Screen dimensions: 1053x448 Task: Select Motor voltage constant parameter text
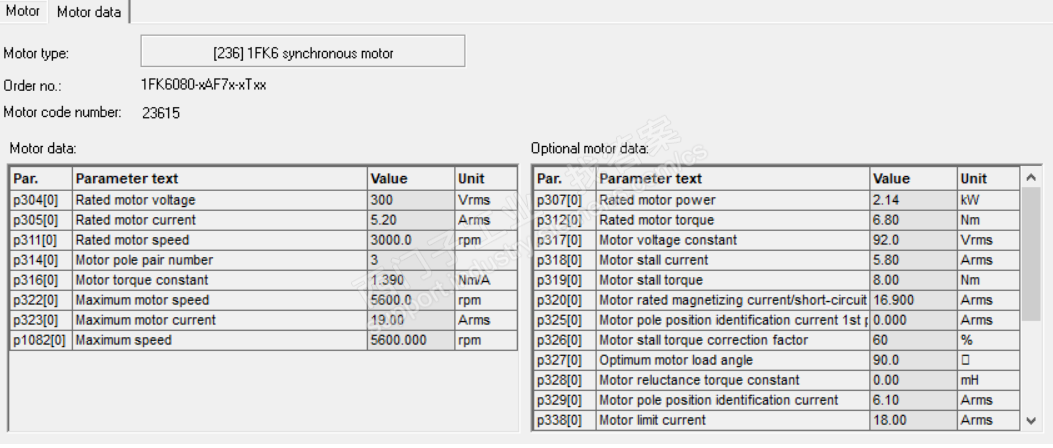[x=668, y=240]
